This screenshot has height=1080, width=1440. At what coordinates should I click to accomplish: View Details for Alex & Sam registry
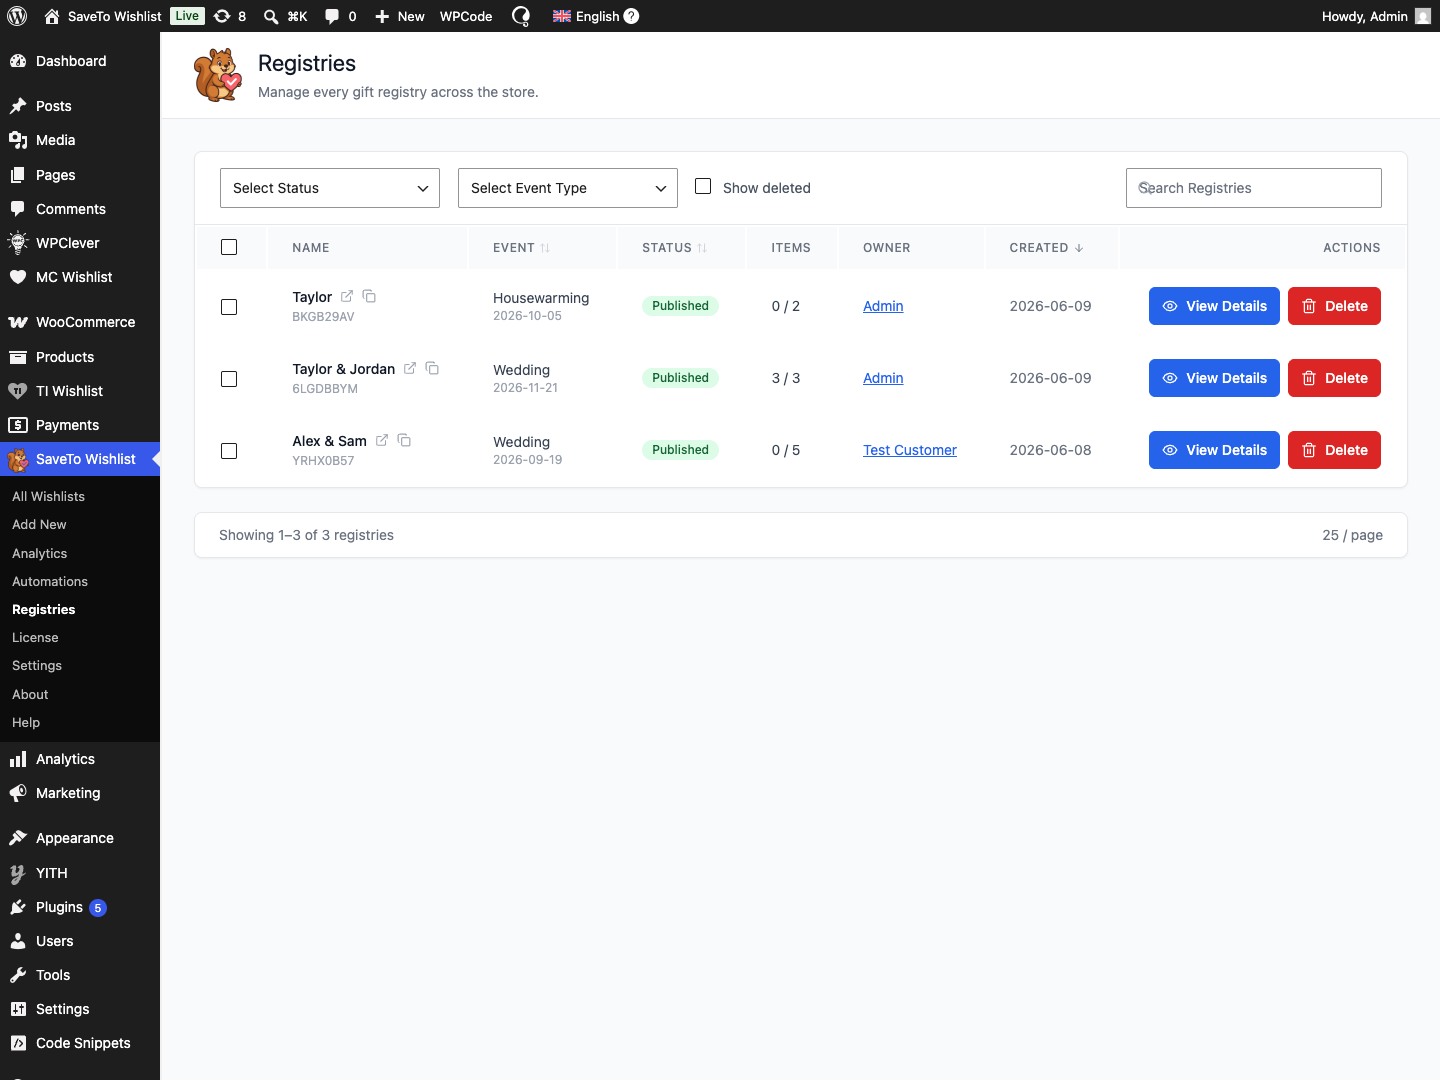coord(1214,450)
